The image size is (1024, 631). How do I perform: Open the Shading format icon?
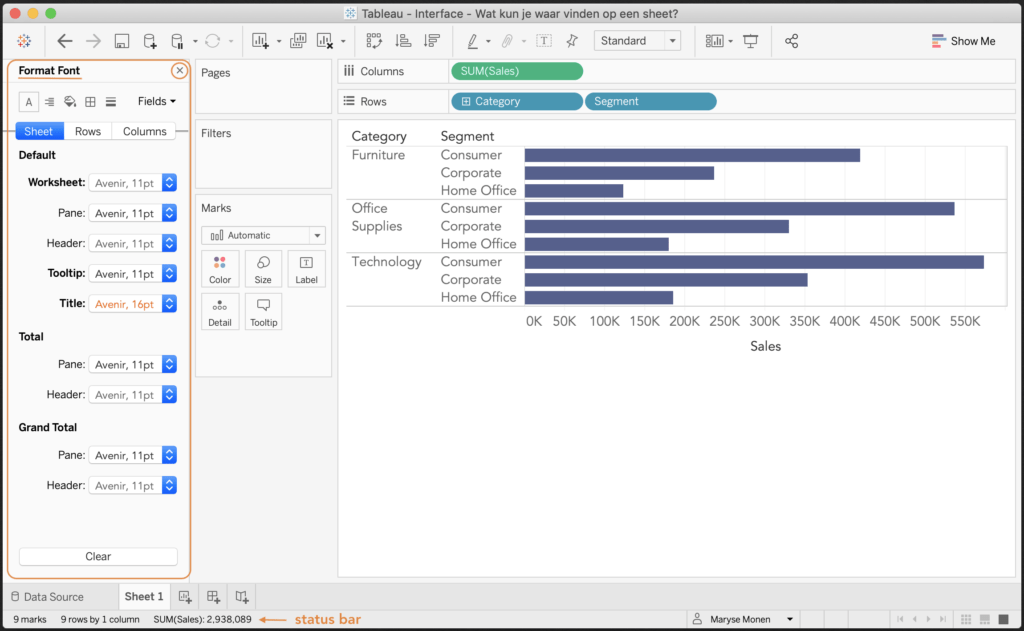(70, 101)
